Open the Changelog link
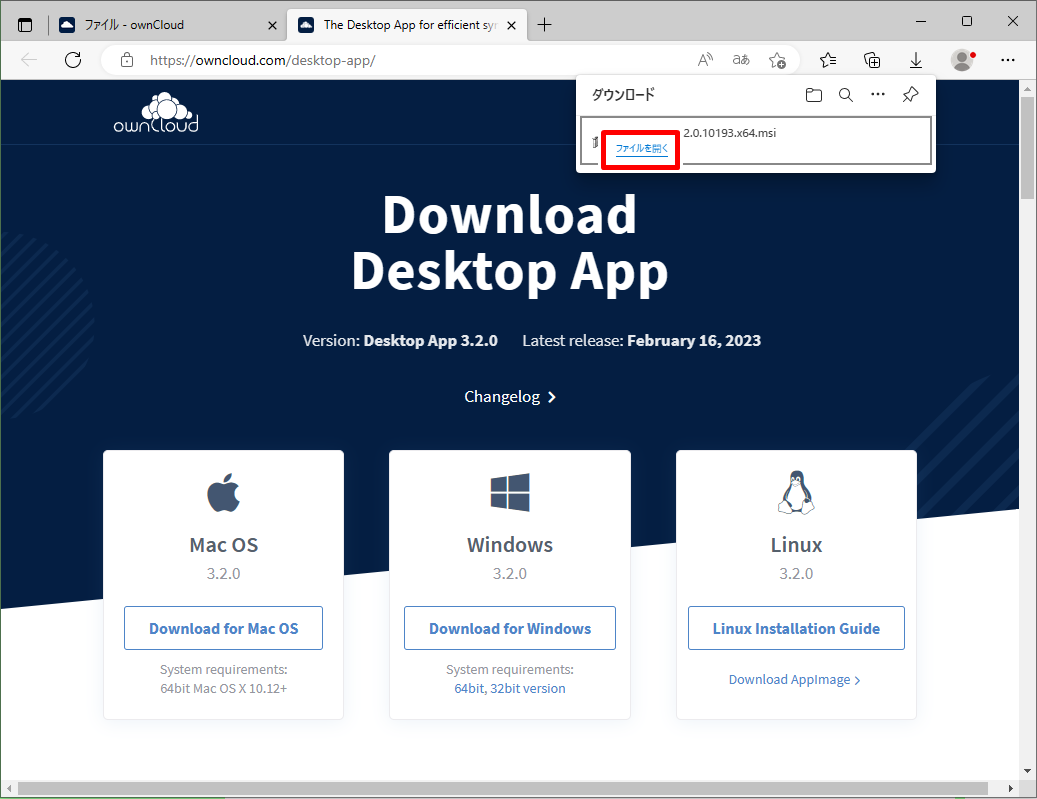The width and height of the screenshot is (1037, 799). [x=510, y=397]
